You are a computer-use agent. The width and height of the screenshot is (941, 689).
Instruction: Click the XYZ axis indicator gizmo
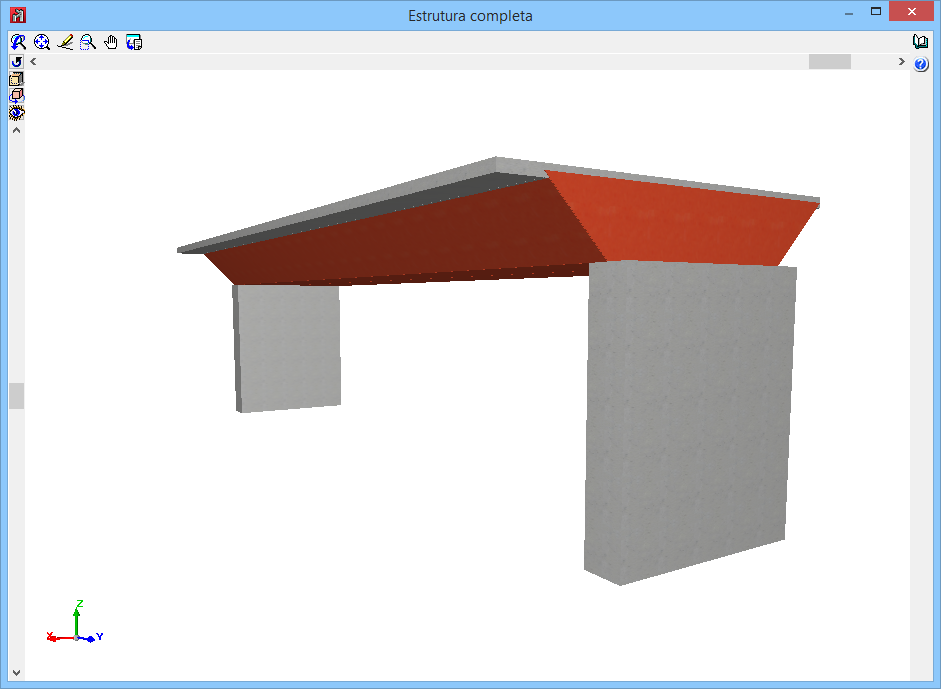[76, 622]
